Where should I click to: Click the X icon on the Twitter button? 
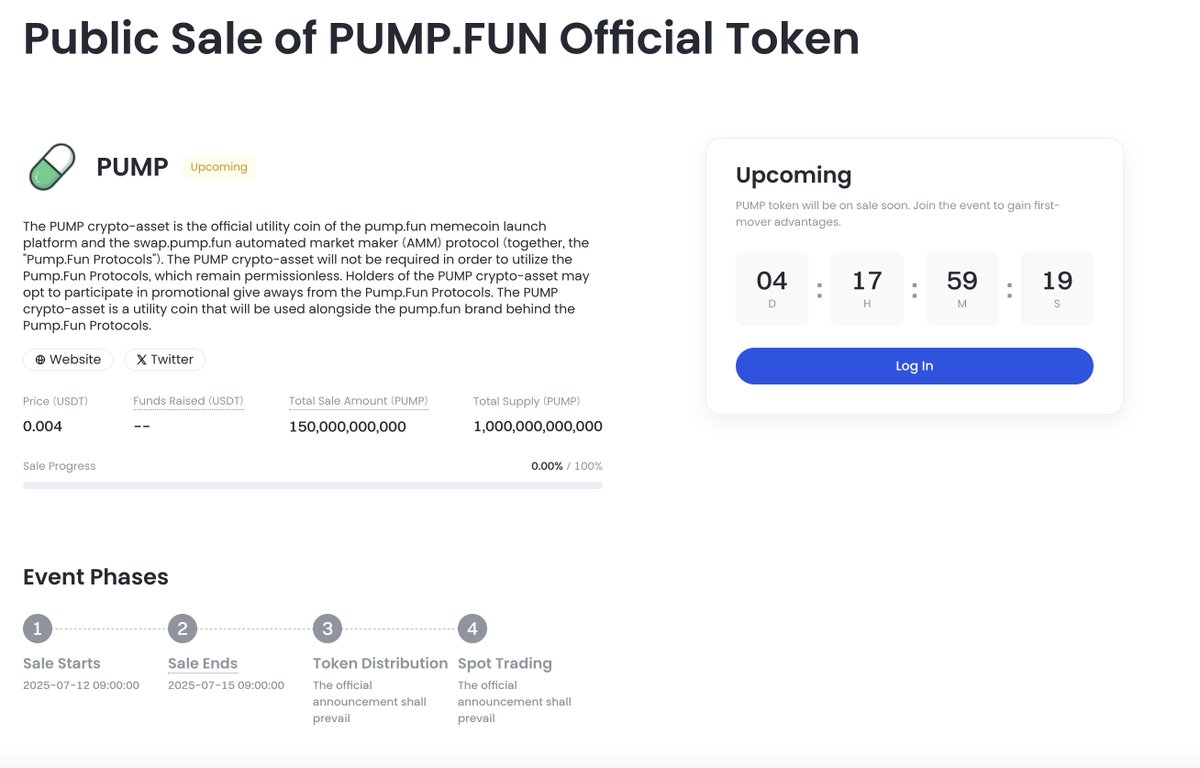(x=141, y=359)
